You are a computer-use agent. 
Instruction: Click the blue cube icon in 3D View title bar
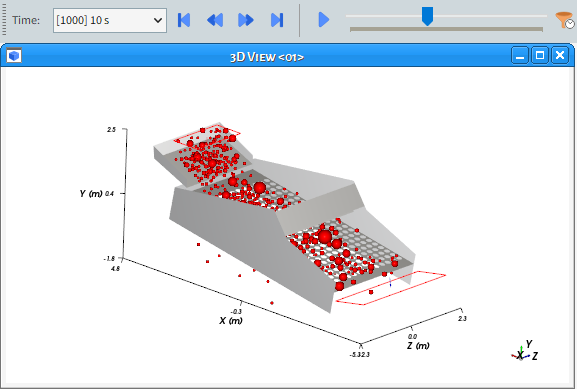click(x=14, y=56)
